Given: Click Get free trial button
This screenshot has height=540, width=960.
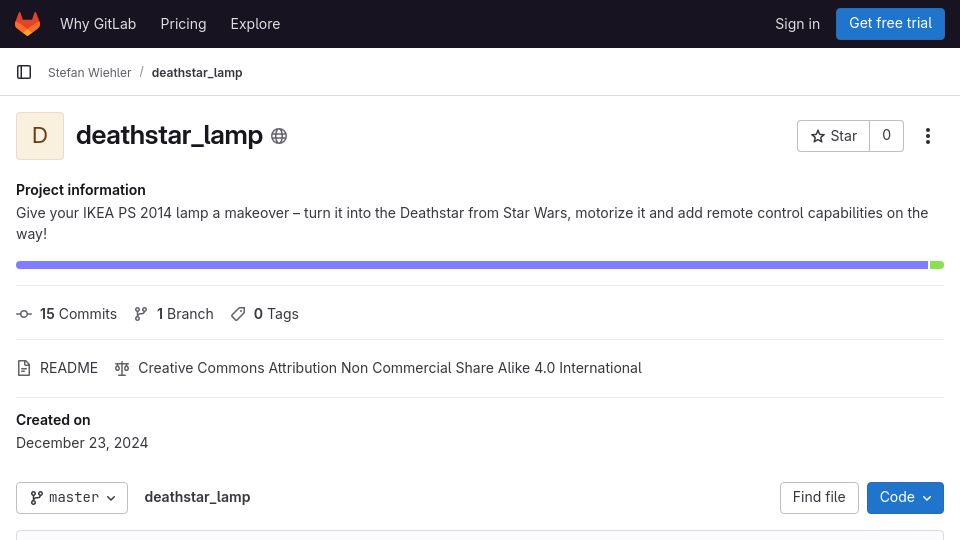Looking at the screenshot, I should click(x=890, y=24).
